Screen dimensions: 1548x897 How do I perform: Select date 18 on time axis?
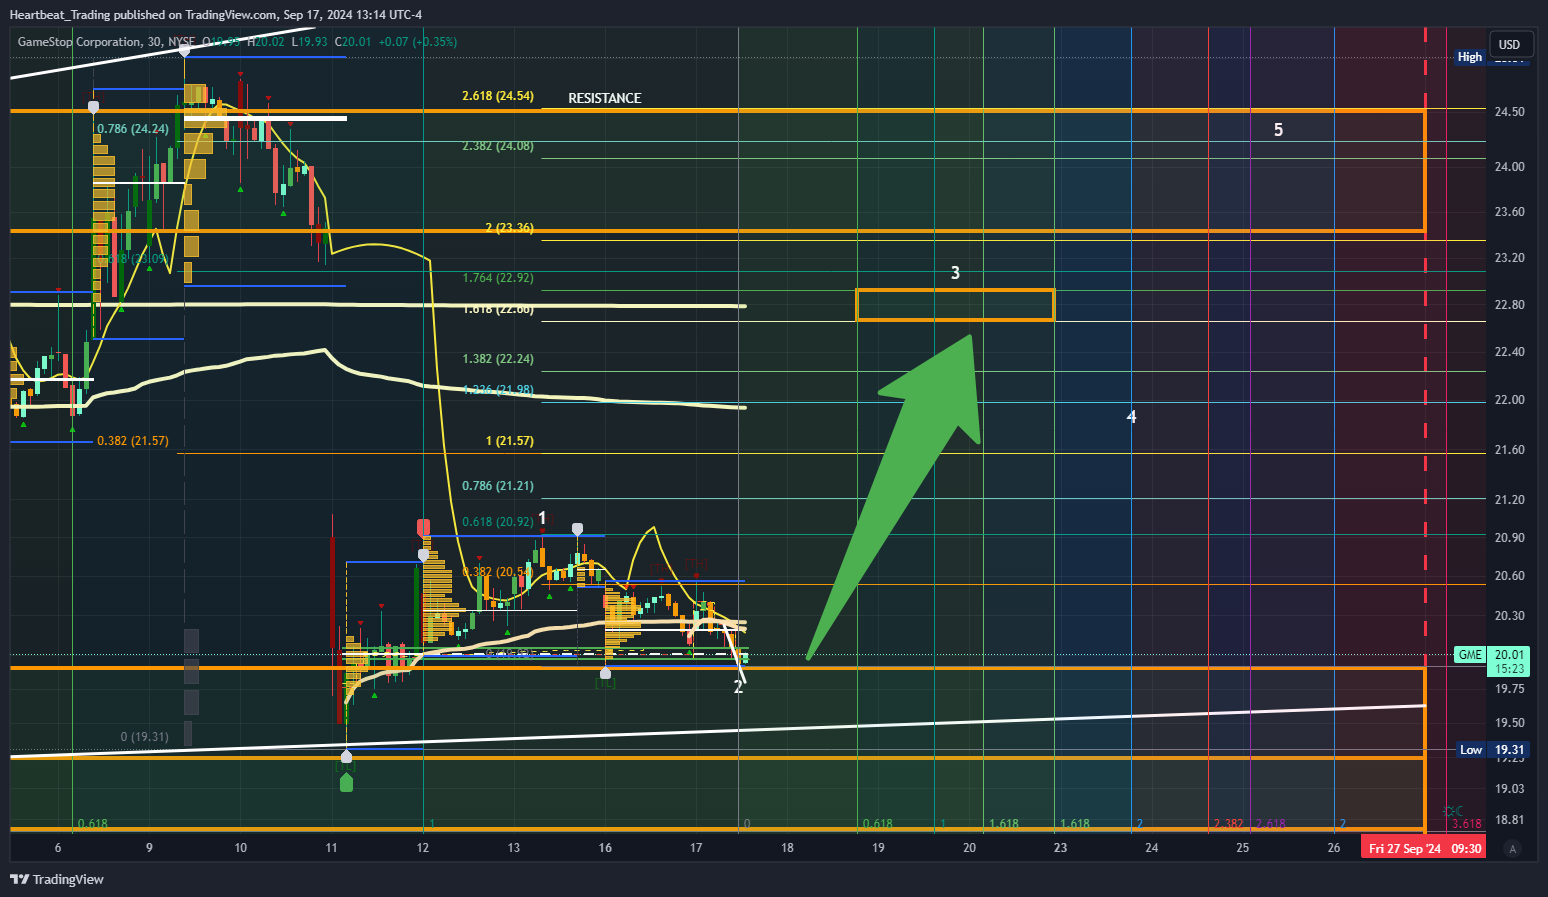[788, 848]
